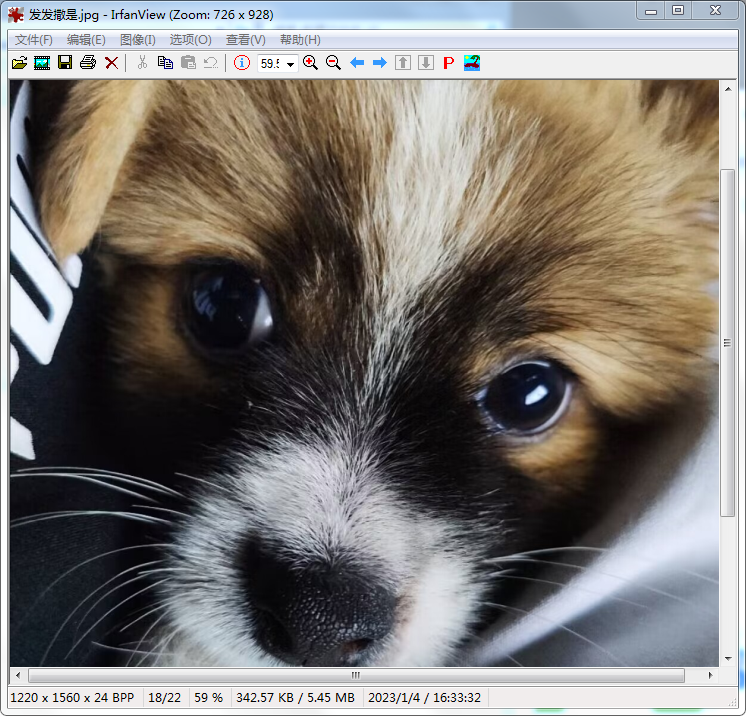Close the IrfanView window
This screenshot has height=716, width=746.
[715, 11]
